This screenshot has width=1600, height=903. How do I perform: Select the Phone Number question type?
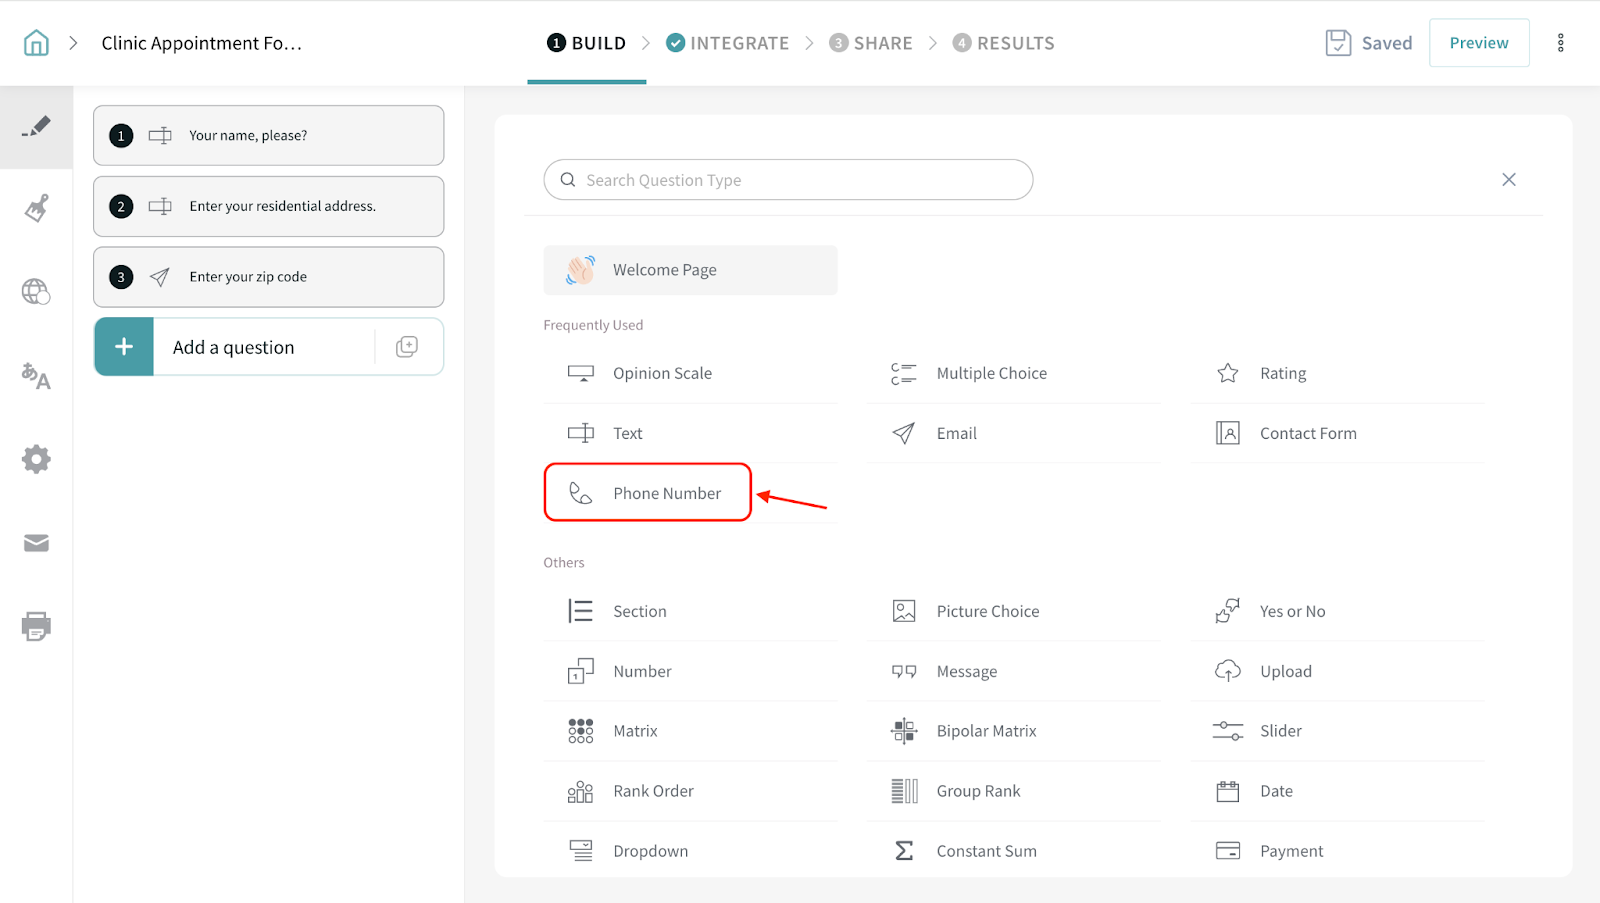tap(648, 493)
